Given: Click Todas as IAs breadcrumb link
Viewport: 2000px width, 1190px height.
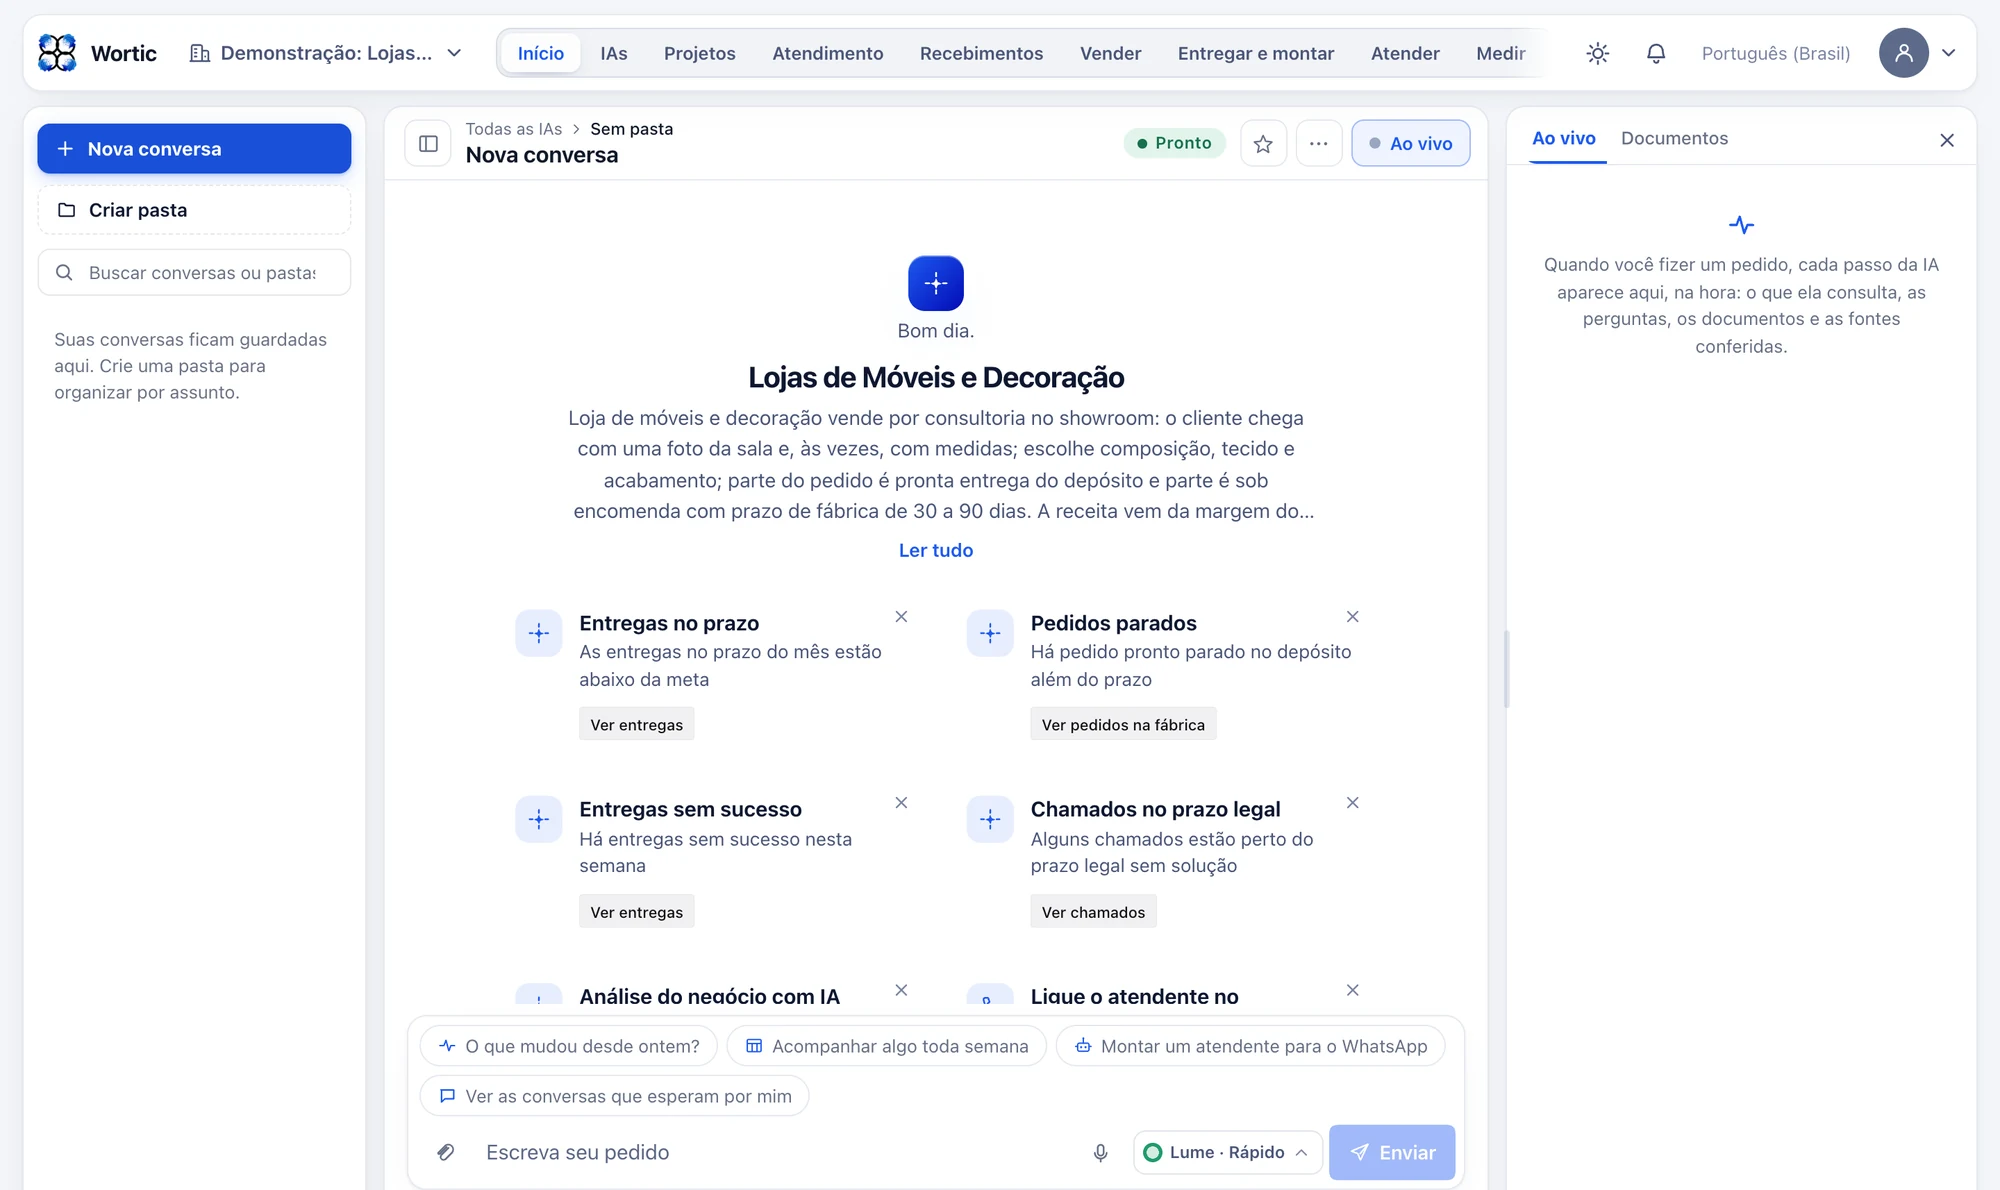Looking at the screenshot, I should (x=513, y=129).
